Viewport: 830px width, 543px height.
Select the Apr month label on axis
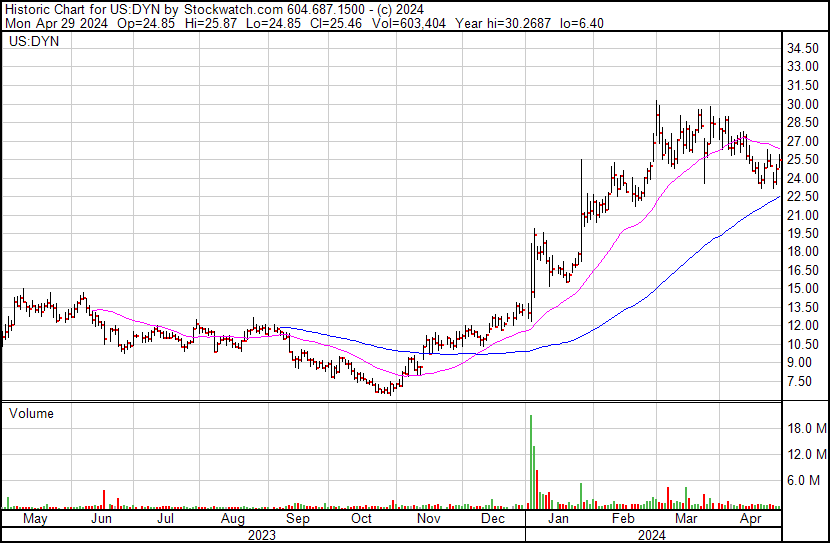click(x=751, y=519)
